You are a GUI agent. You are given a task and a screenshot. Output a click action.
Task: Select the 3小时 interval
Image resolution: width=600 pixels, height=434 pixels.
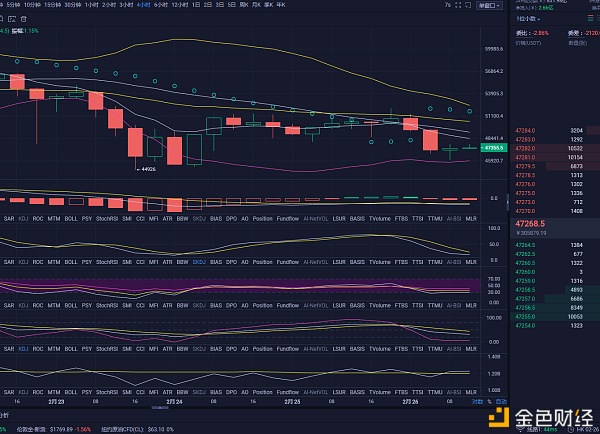(126, 5)
